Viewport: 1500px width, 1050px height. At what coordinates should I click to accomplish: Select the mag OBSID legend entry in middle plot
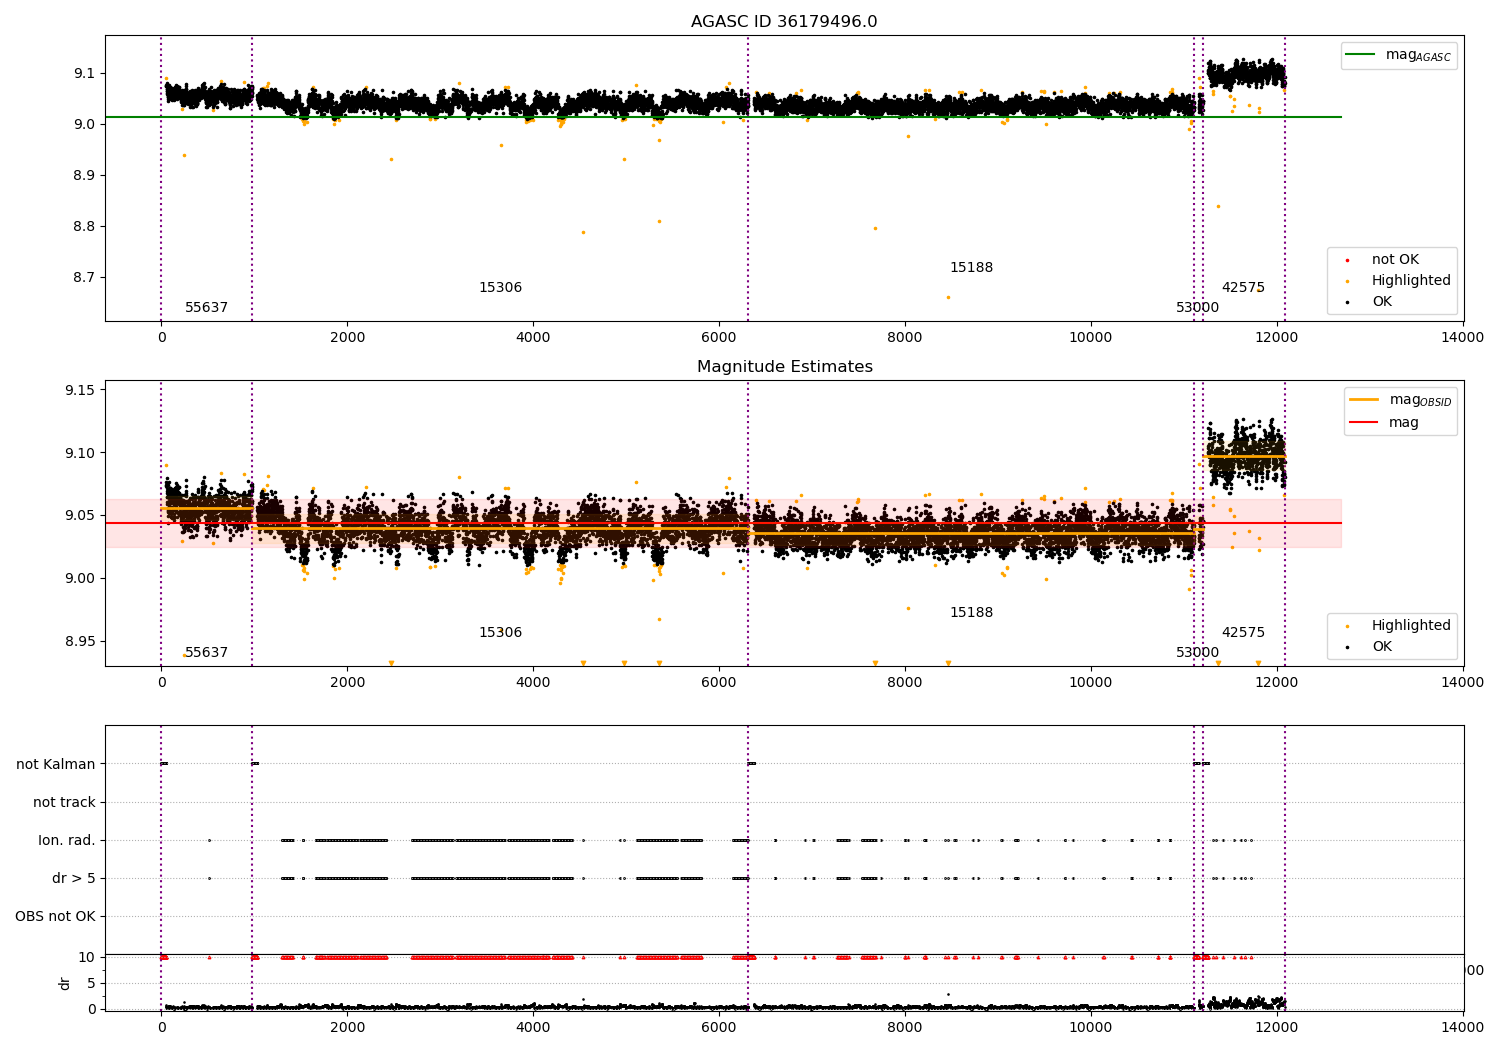pyautogui.click(x=1400, y=400)
